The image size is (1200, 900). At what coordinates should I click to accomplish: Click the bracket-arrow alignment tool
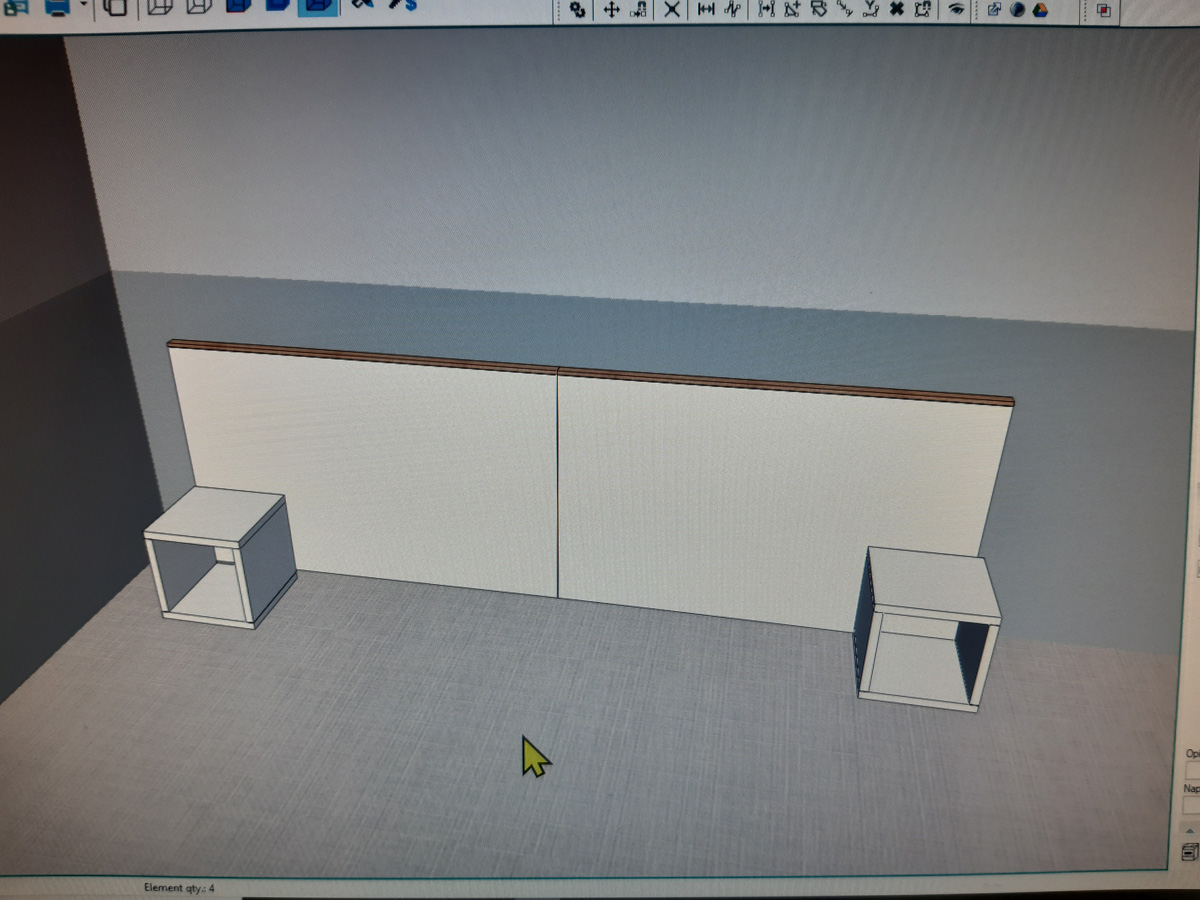click(x=767, y=10)
